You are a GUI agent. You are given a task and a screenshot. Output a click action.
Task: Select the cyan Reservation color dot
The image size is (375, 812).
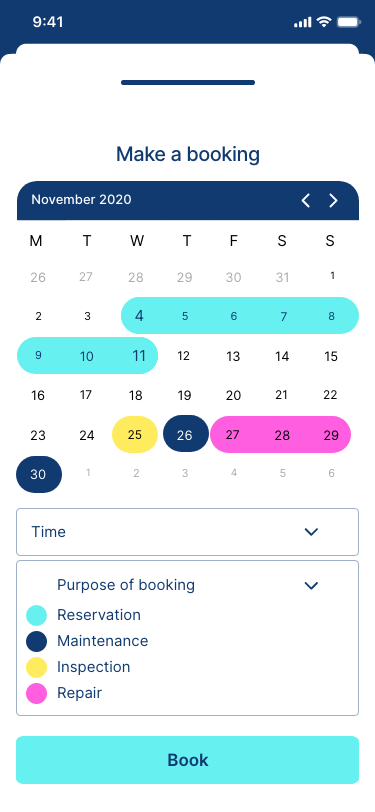coord(37,615)
